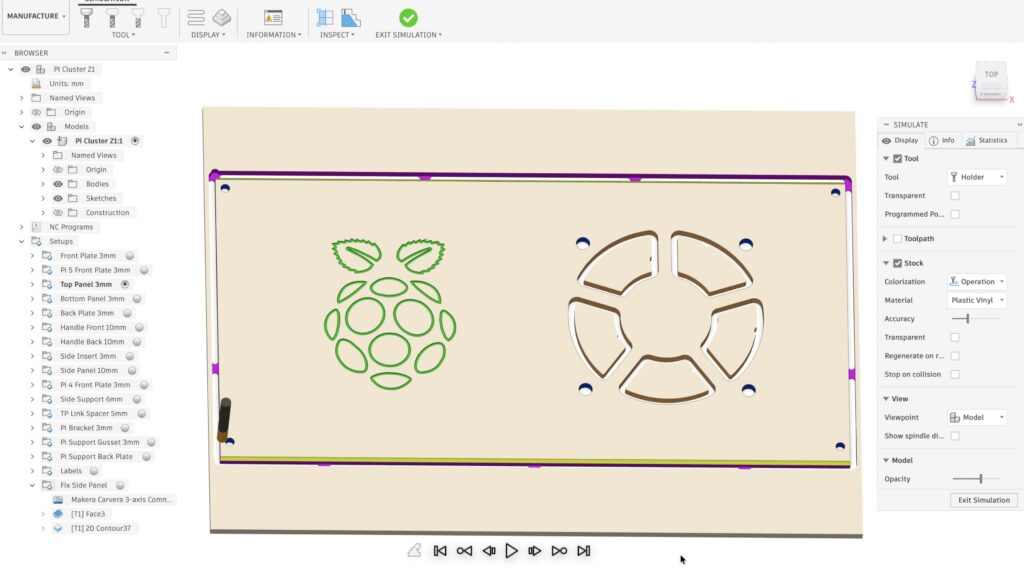
Task: Toggle visibility eye of Pi Cluster Z1 root
Action: (25, 69)
